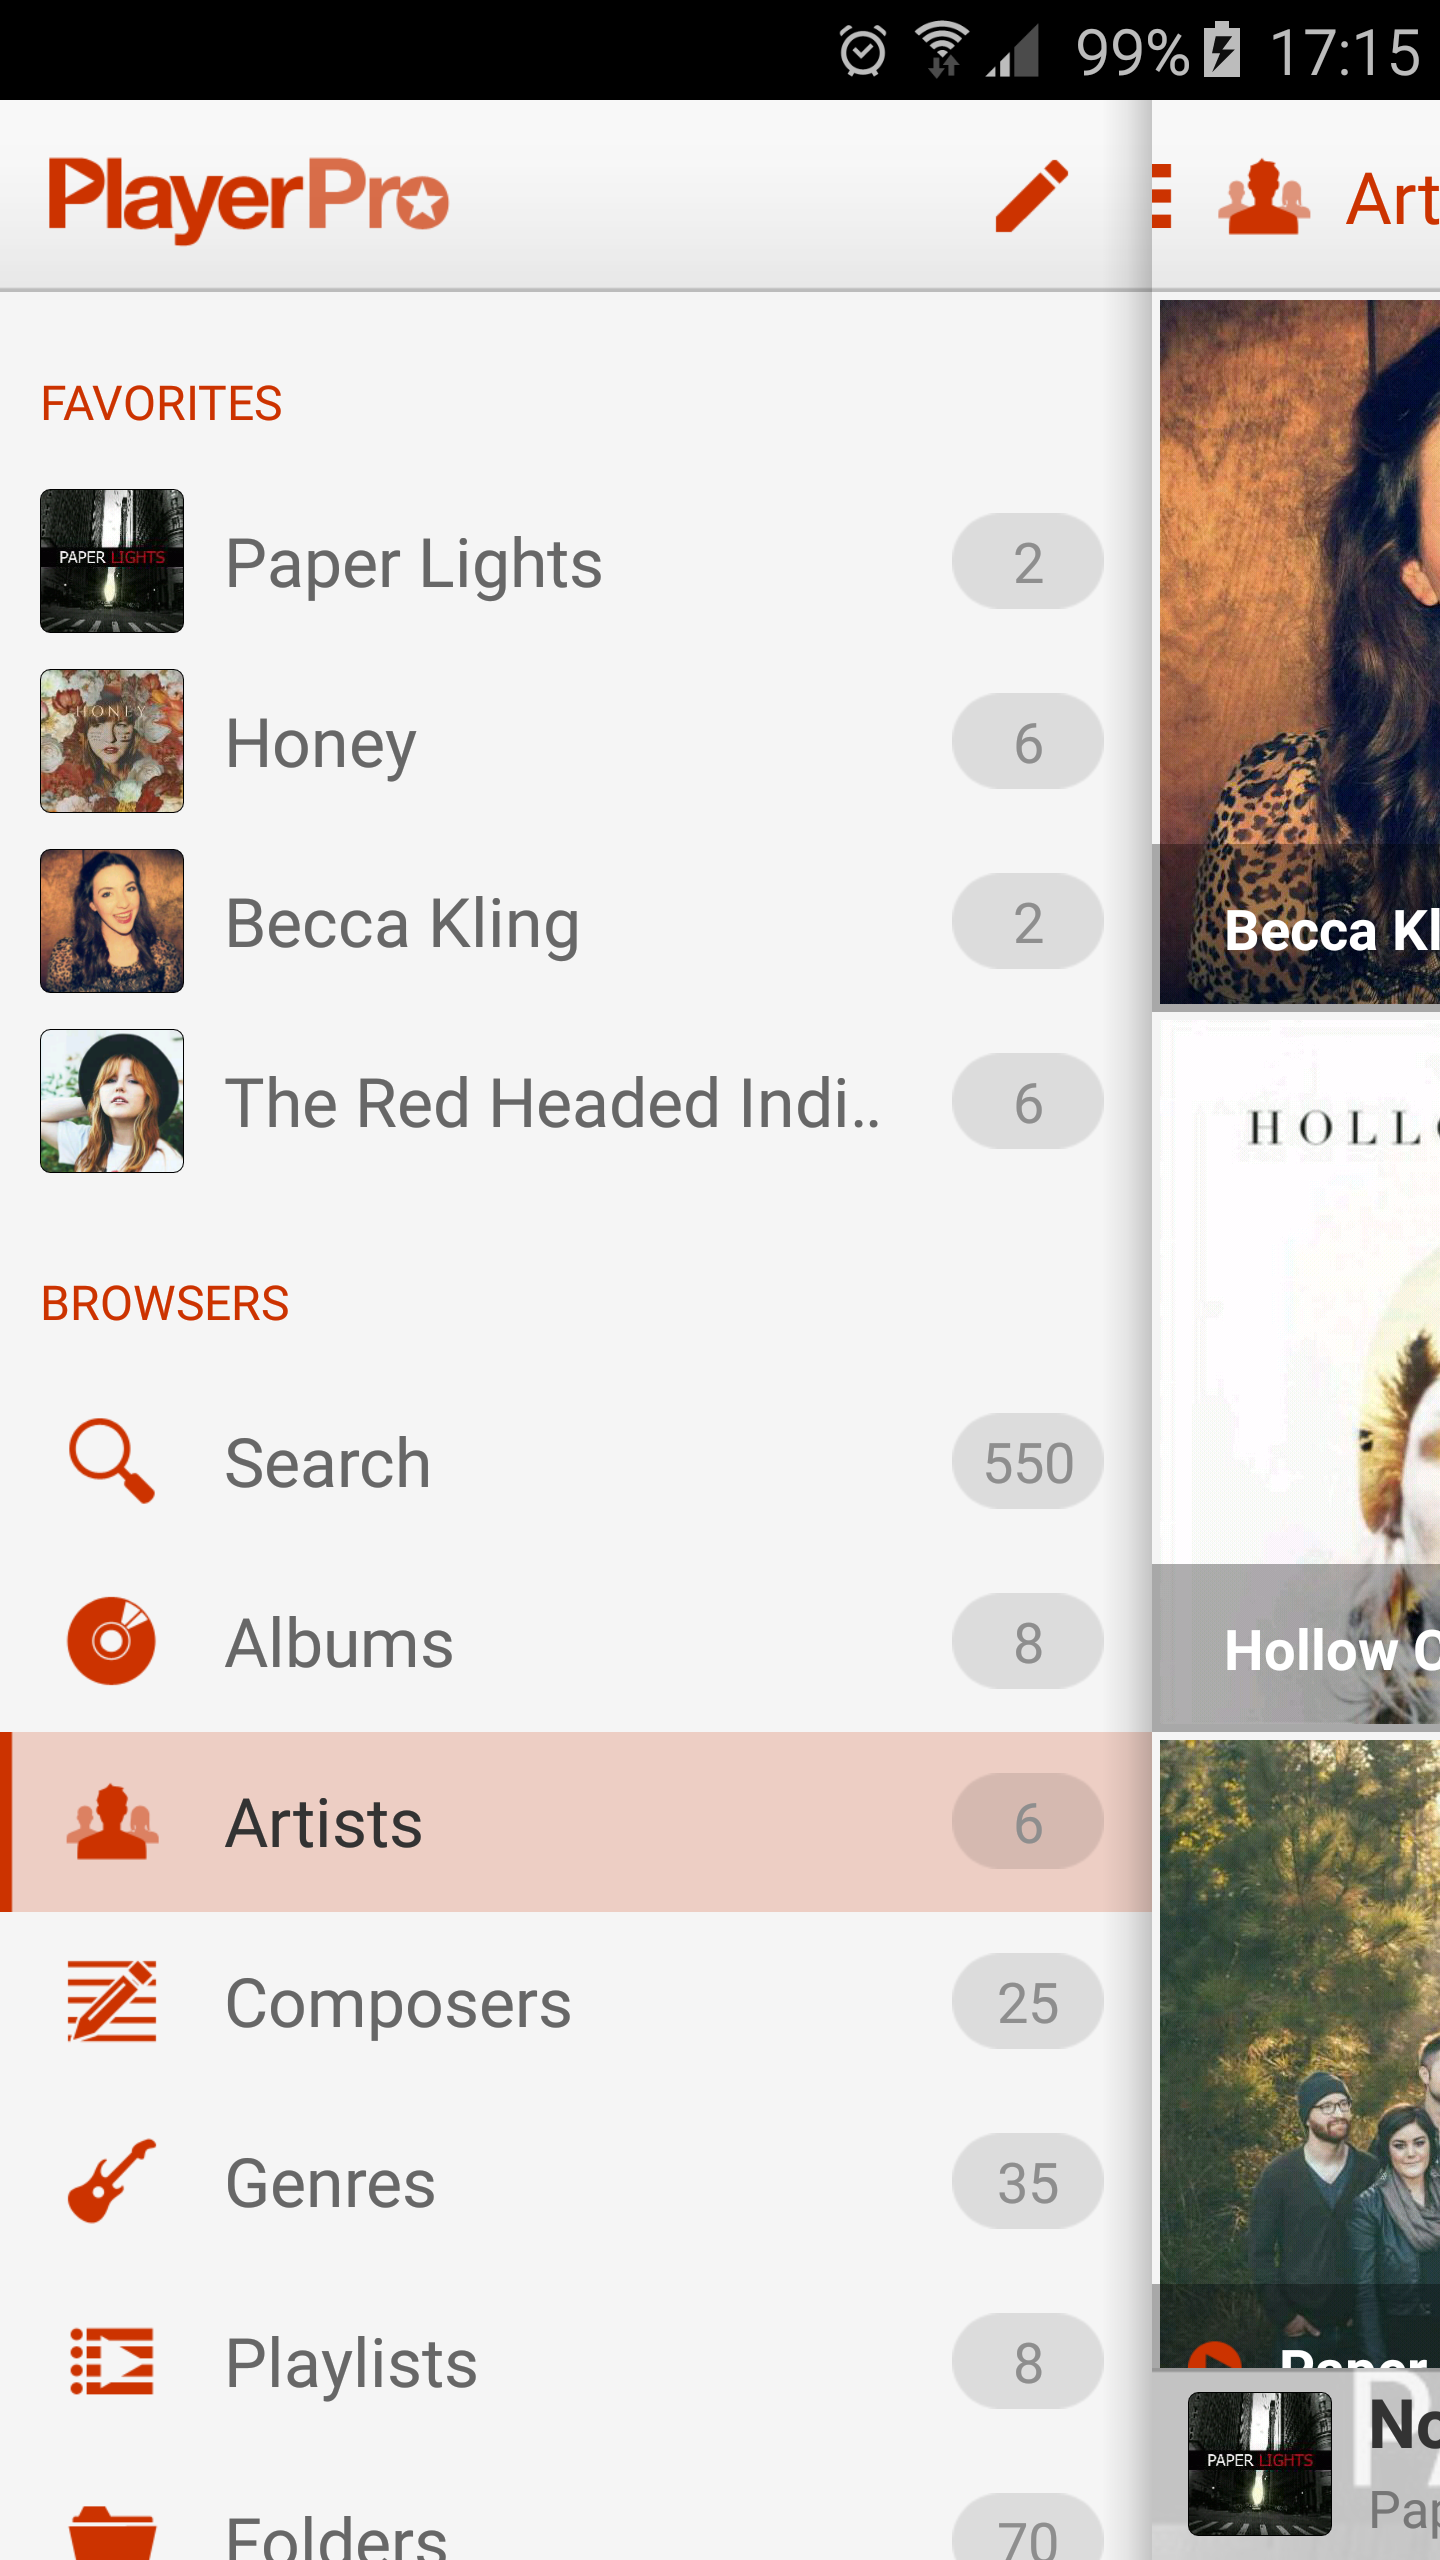1440x2560 pixels.
Task: Open Search via magnifier icon
Action: click(111, 1461)
